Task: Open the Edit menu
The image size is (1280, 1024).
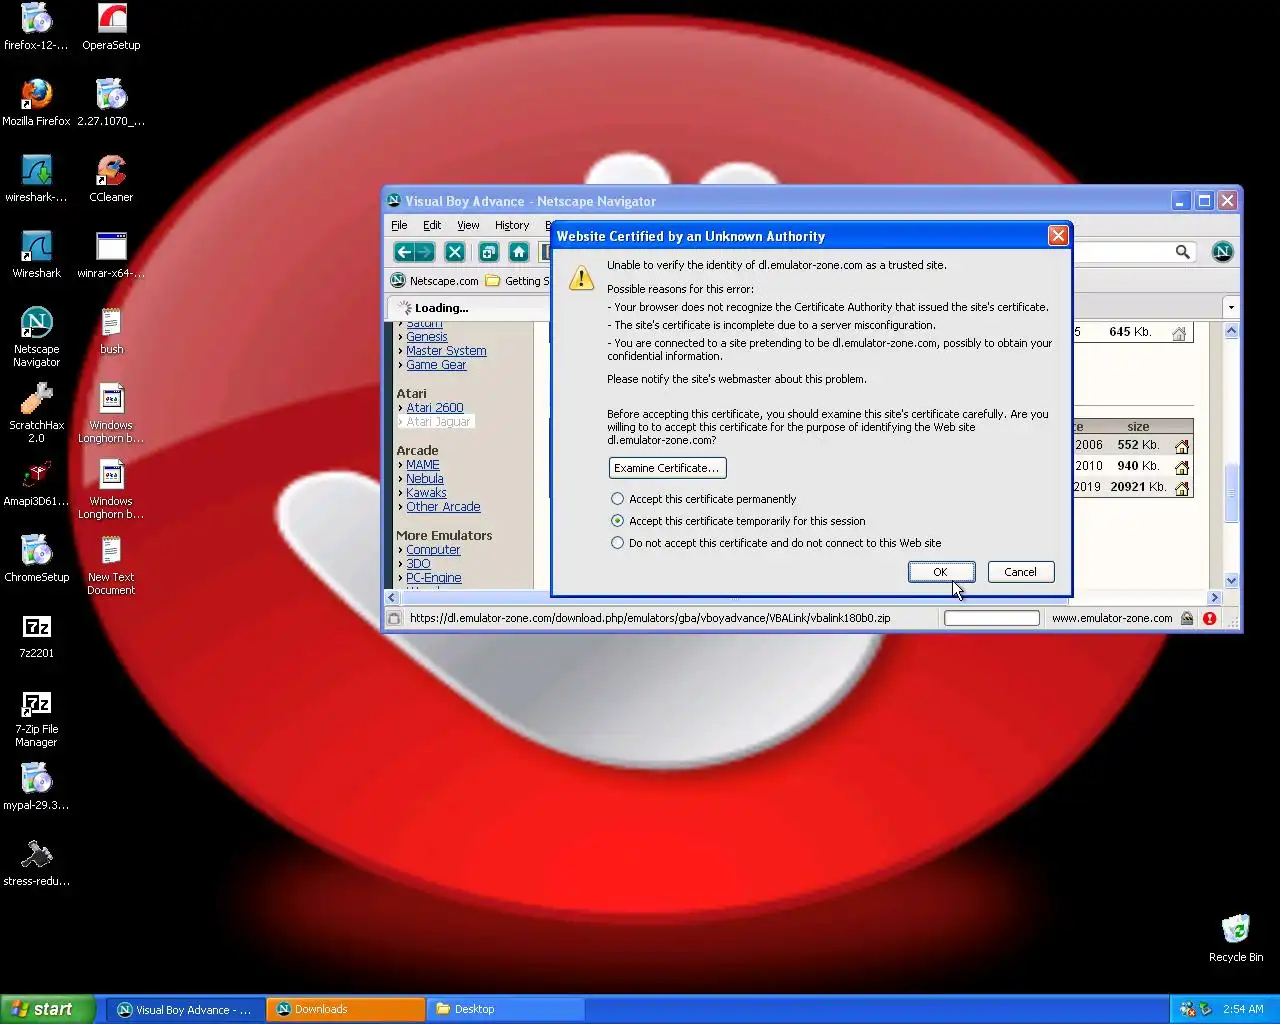Action: [x=432, y=225]
